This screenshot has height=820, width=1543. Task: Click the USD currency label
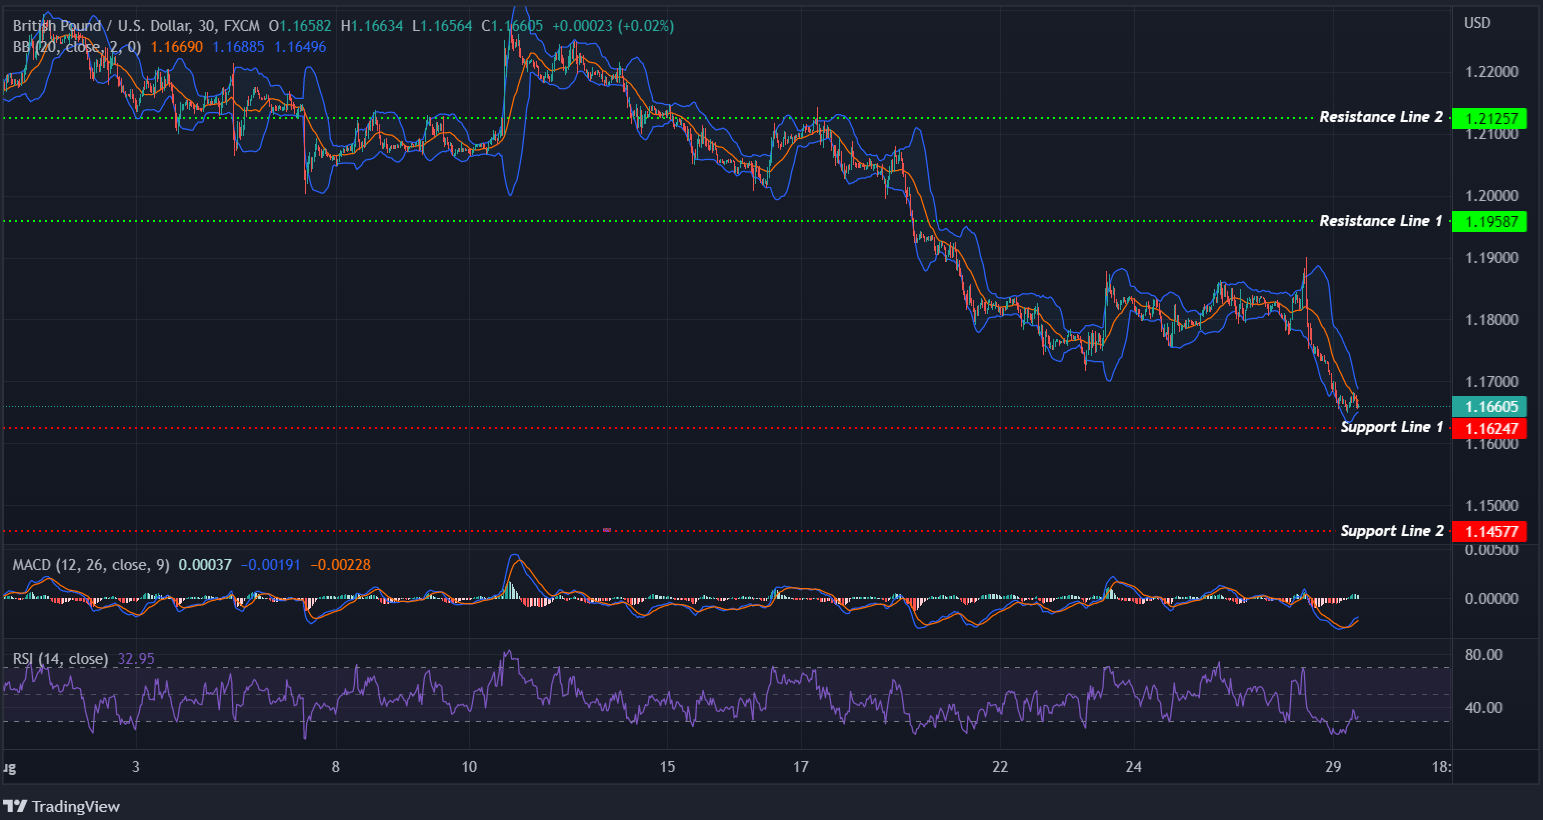(1478, 22)
